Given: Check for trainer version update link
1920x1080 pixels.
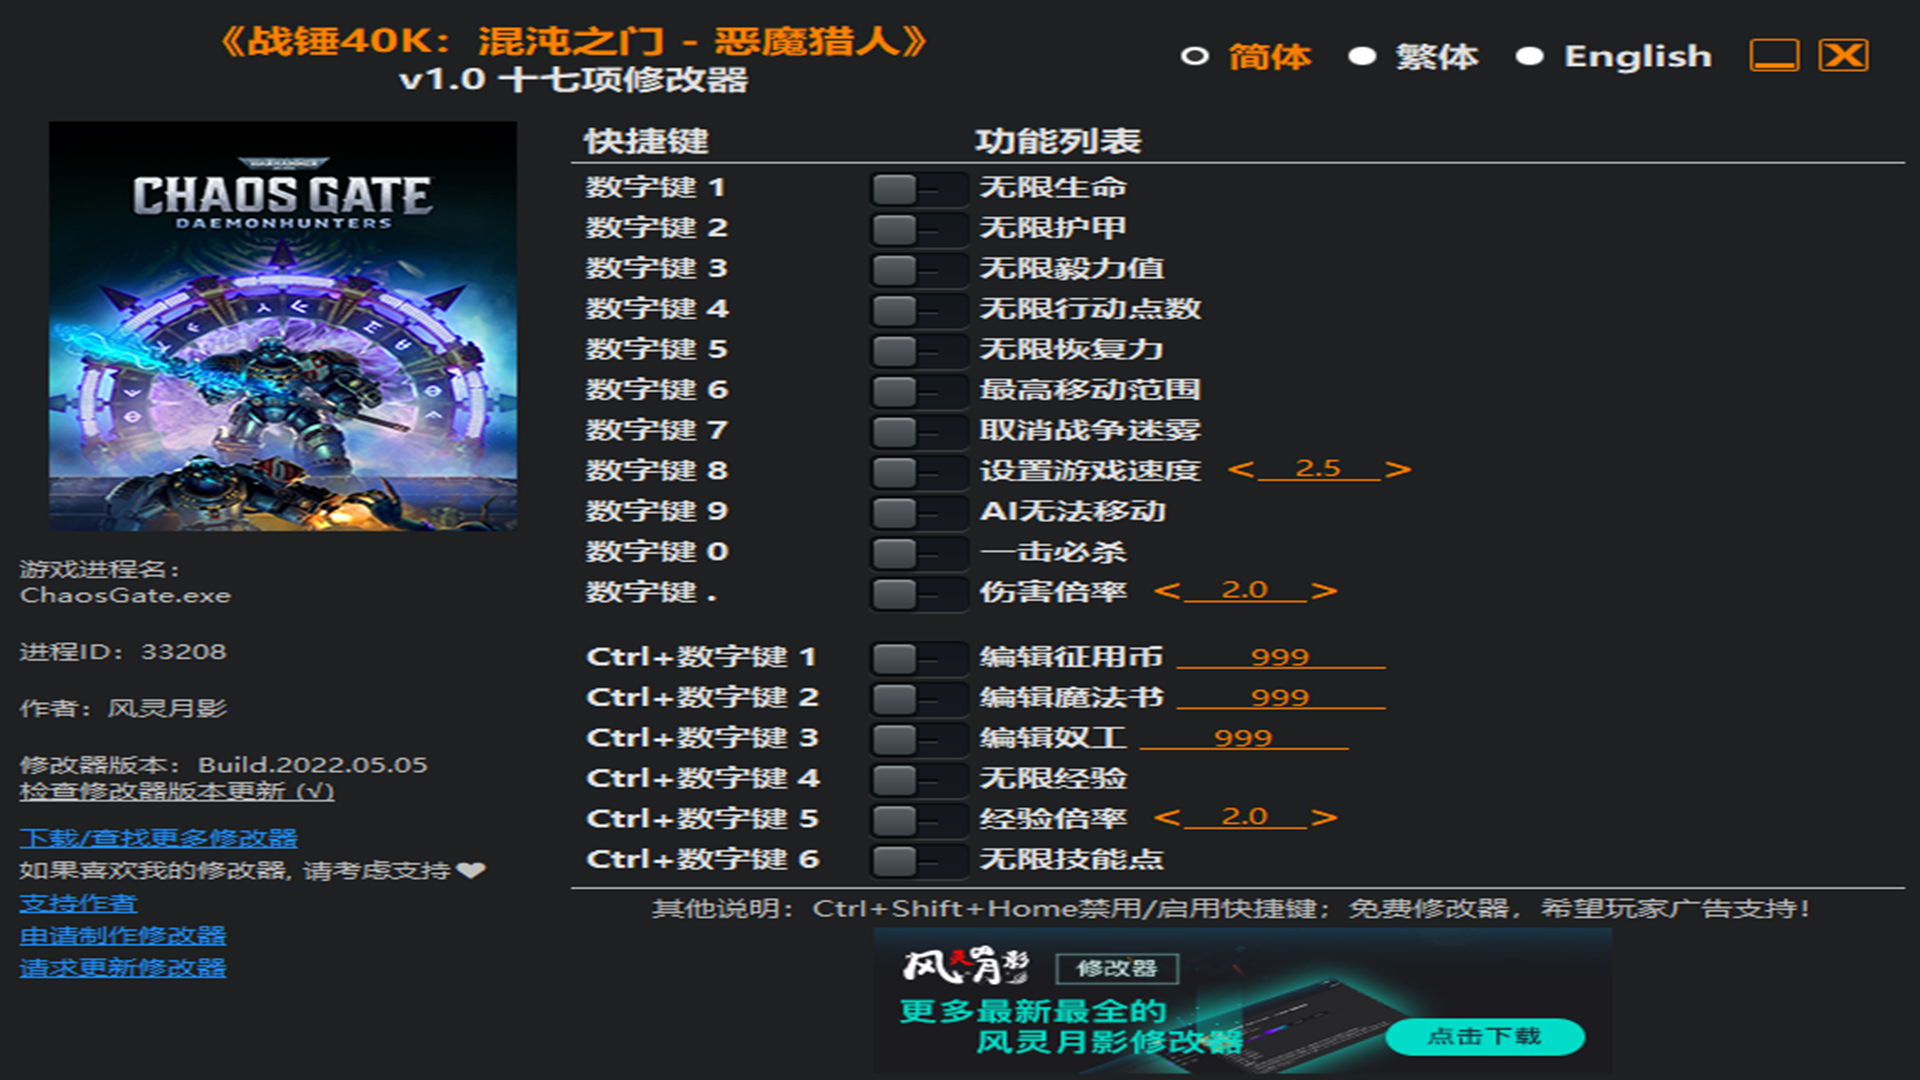Looking at the screenshot, I should point(176,791).
